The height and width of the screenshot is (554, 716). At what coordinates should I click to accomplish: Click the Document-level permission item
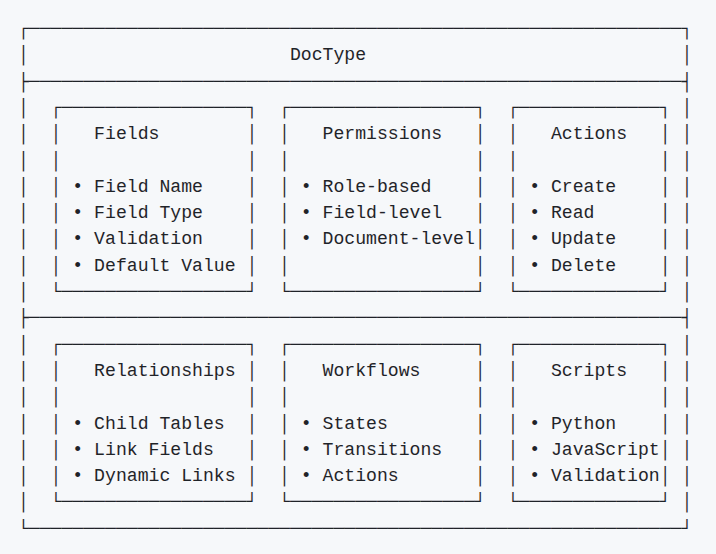click(398, 238)
